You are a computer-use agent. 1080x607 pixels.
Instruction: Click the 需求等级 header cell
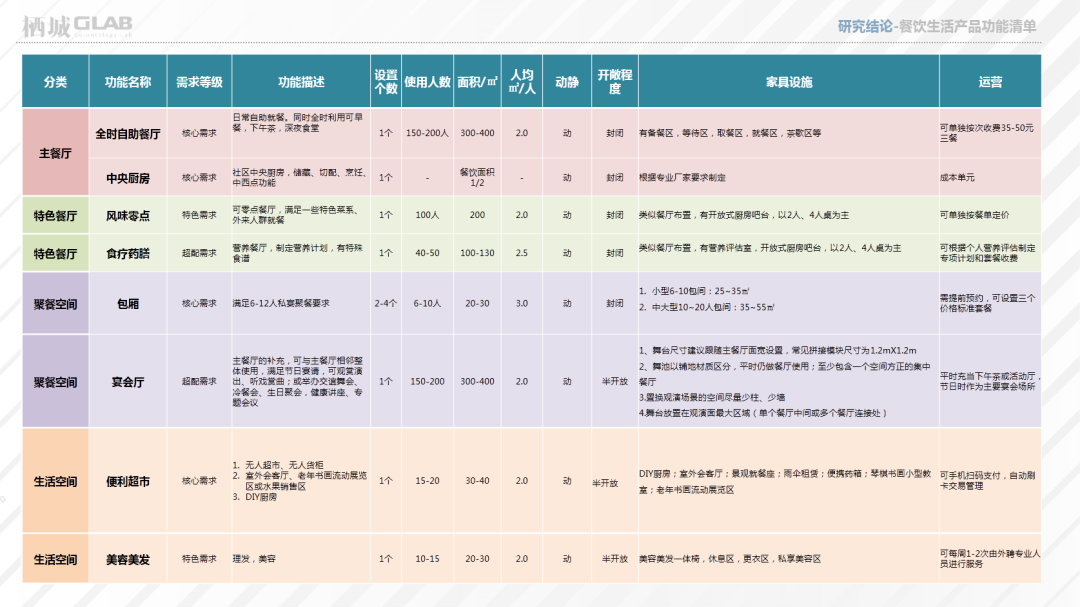click(199, 82)
